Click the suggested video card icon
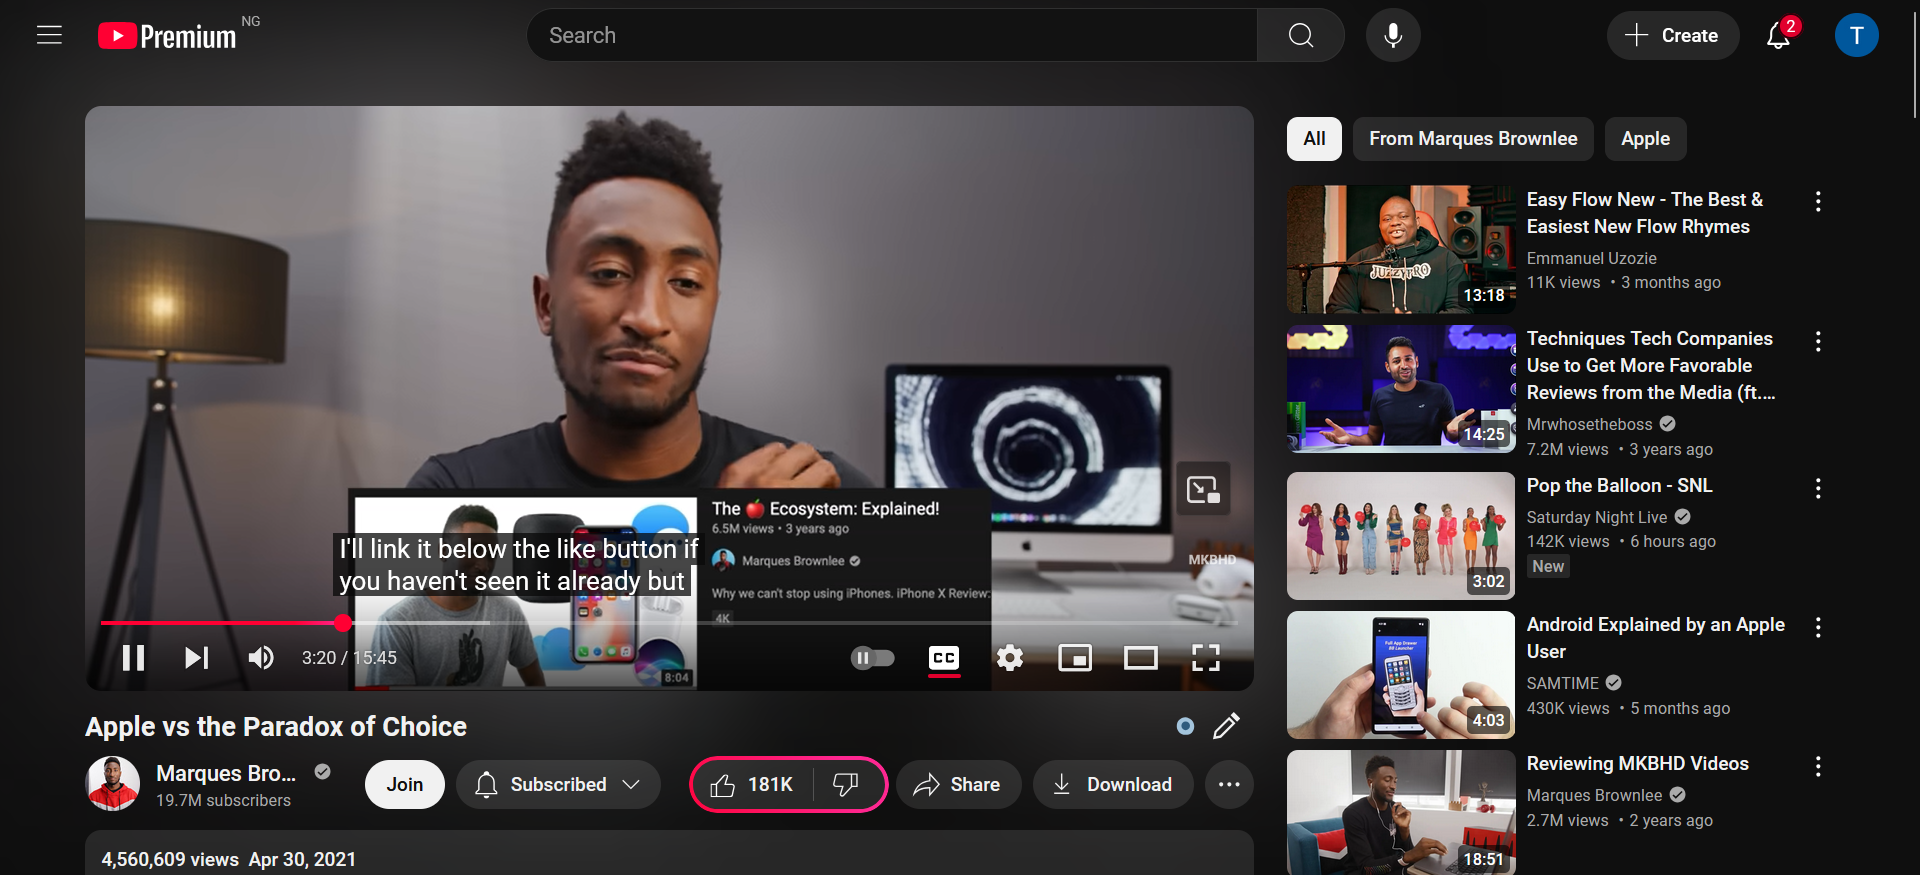Screen dimensions: 1920x875 [1203, 489]
